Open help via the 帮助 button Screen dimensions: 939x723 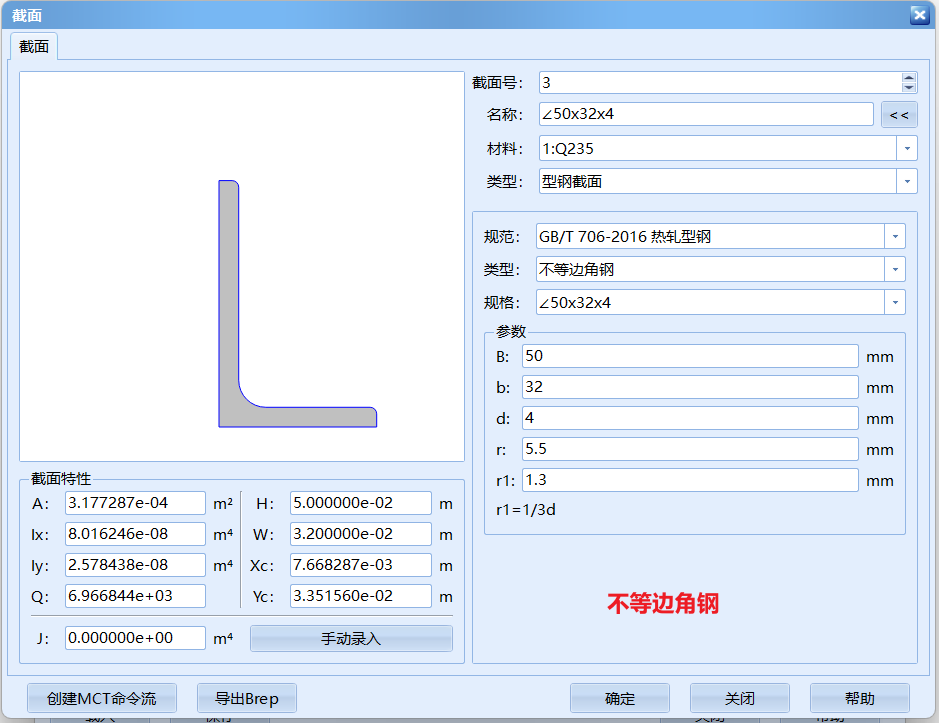(x=858, y=698)
